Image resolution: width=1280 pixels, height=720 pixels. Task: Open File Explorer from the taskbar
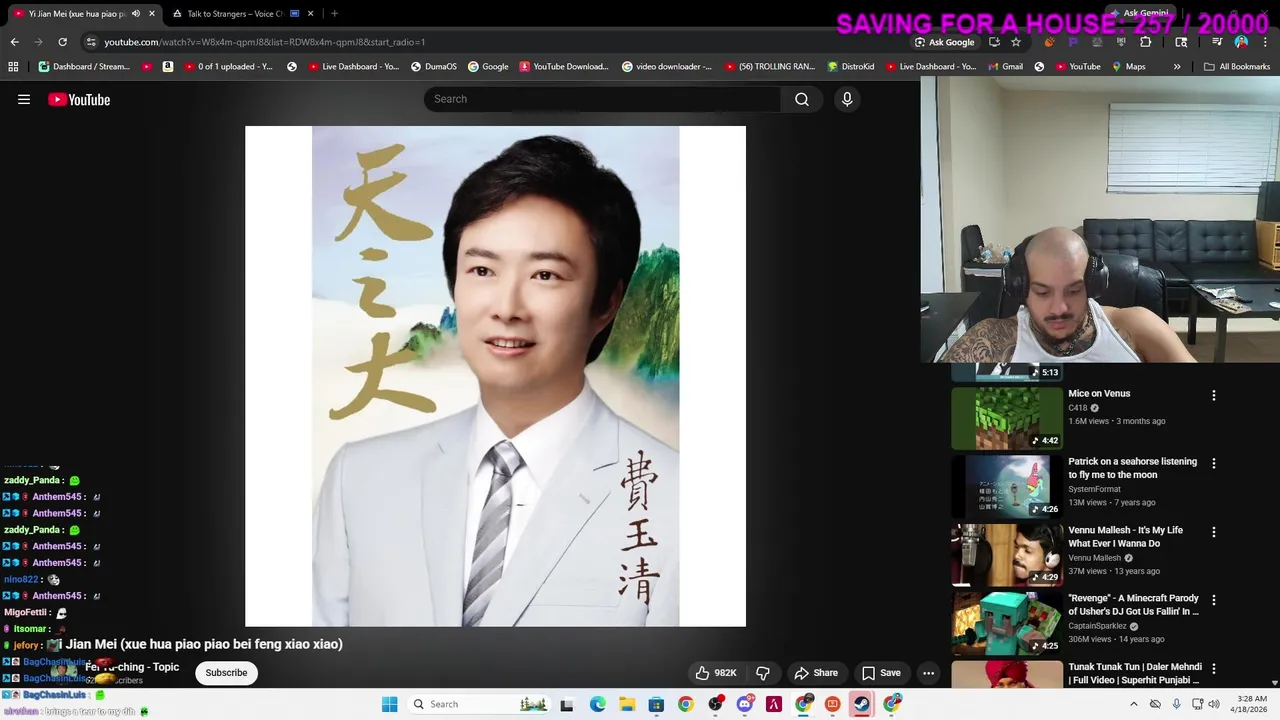[626, 704]
